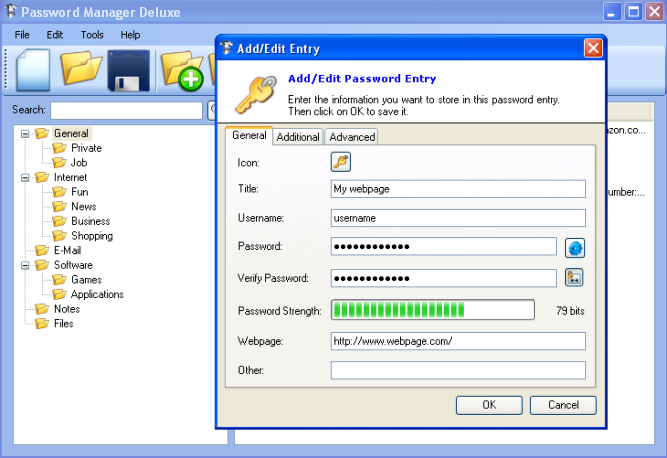Click OK to save the entry
Screen dimensions: 667x458
pyautogui.click(x=489, y=405)
